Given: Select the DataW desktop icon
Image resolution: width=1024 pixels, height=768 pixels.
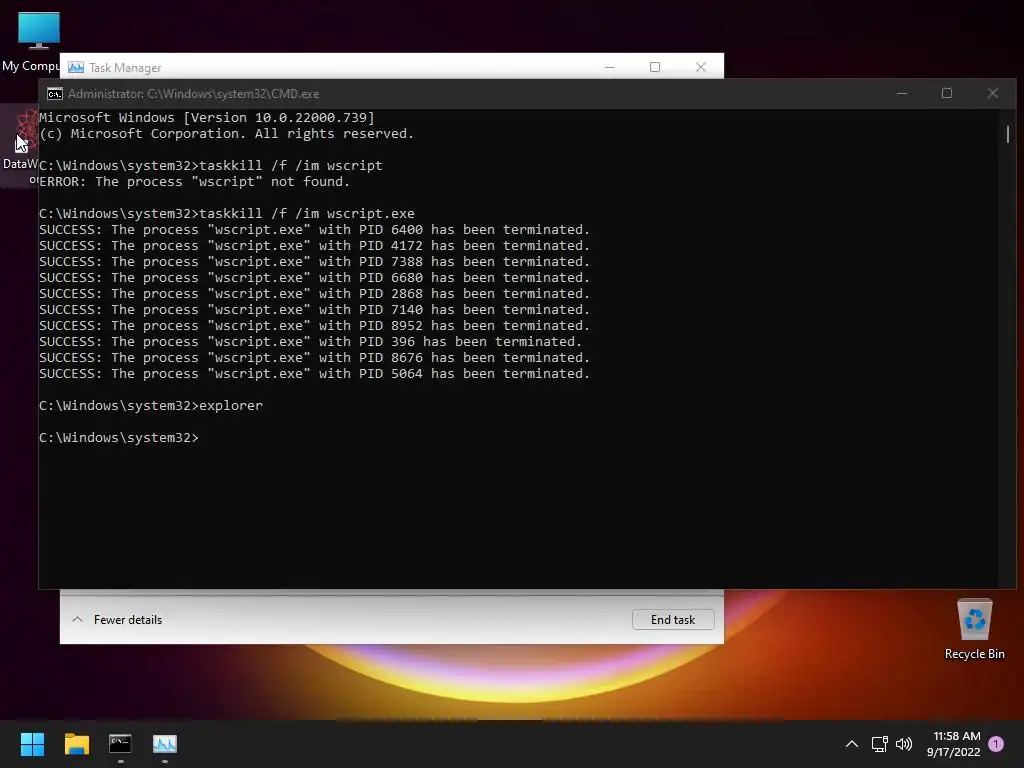Looking at the screenshot, I should [20, 145].
